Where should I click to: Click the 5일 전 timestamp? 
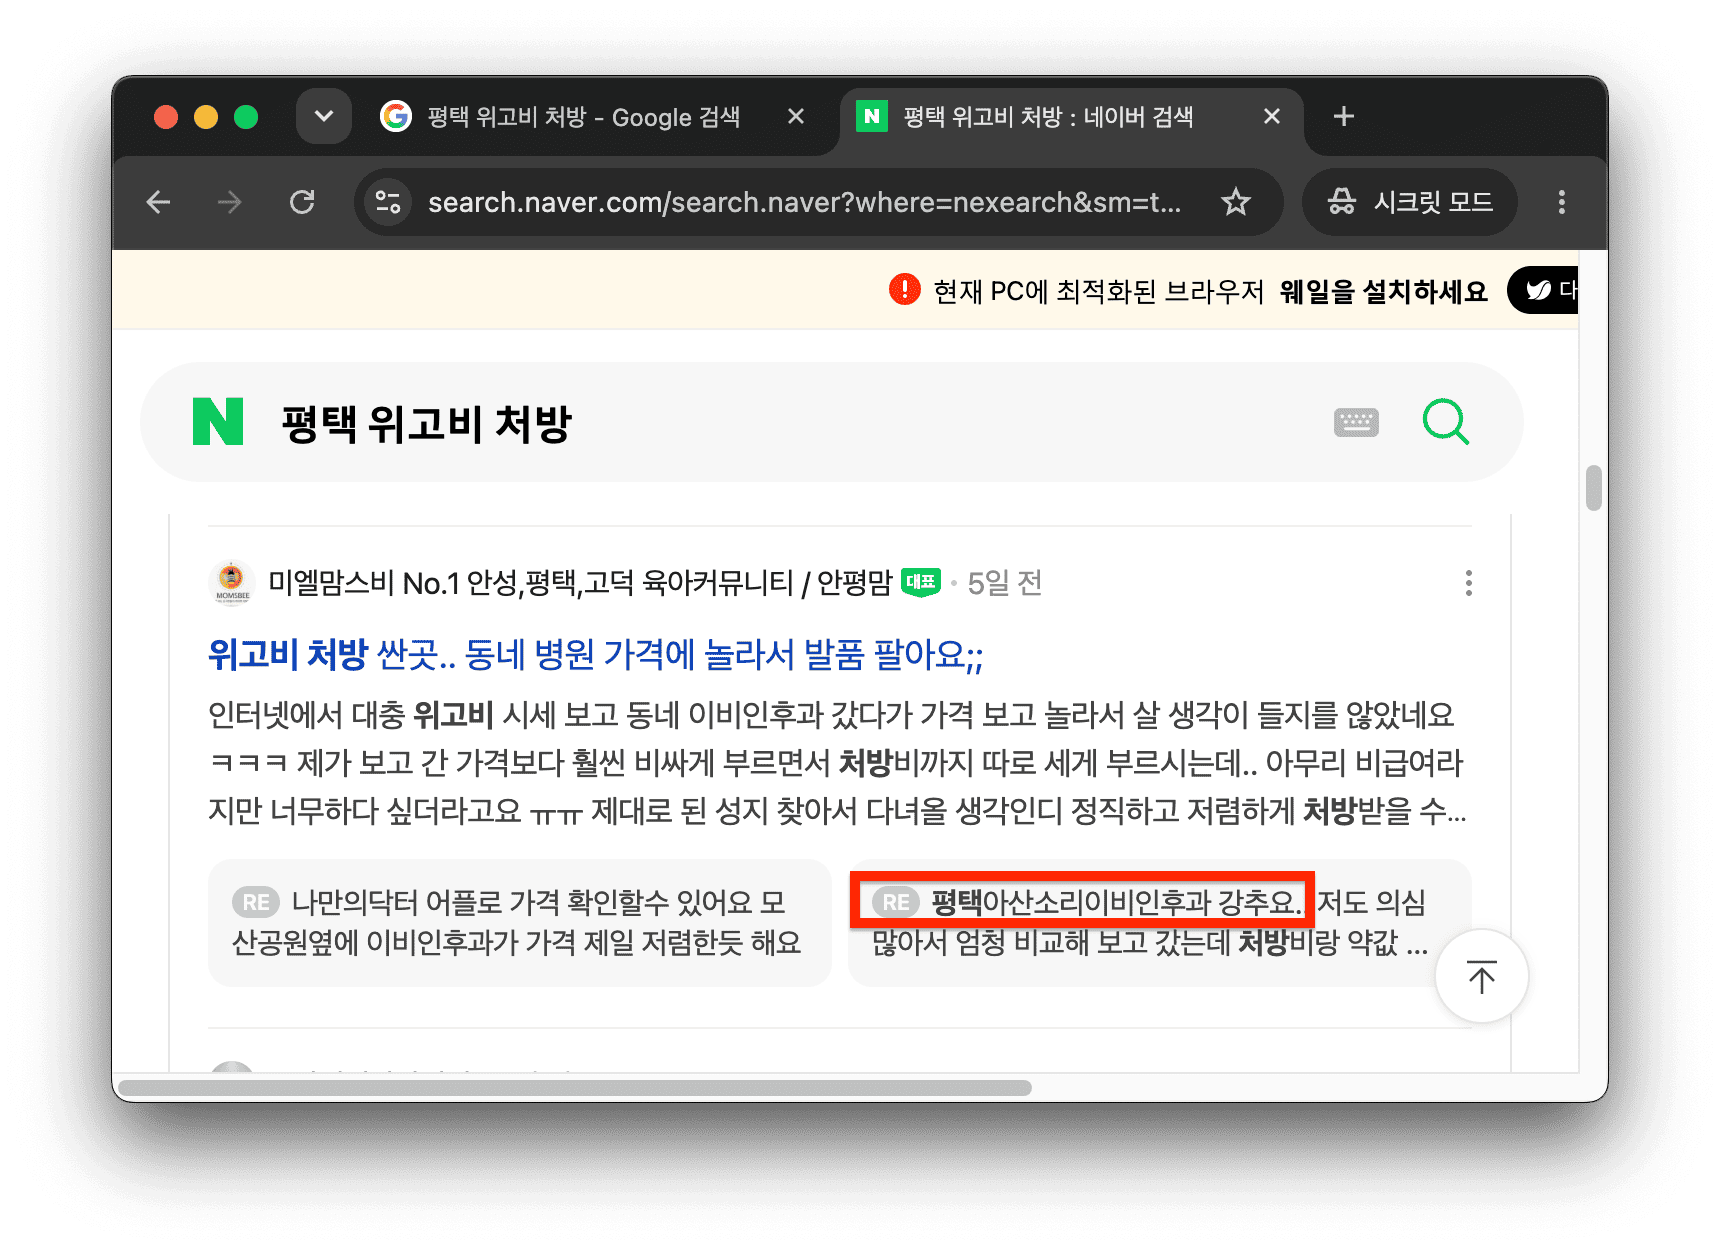click(x=1005, y=583)
